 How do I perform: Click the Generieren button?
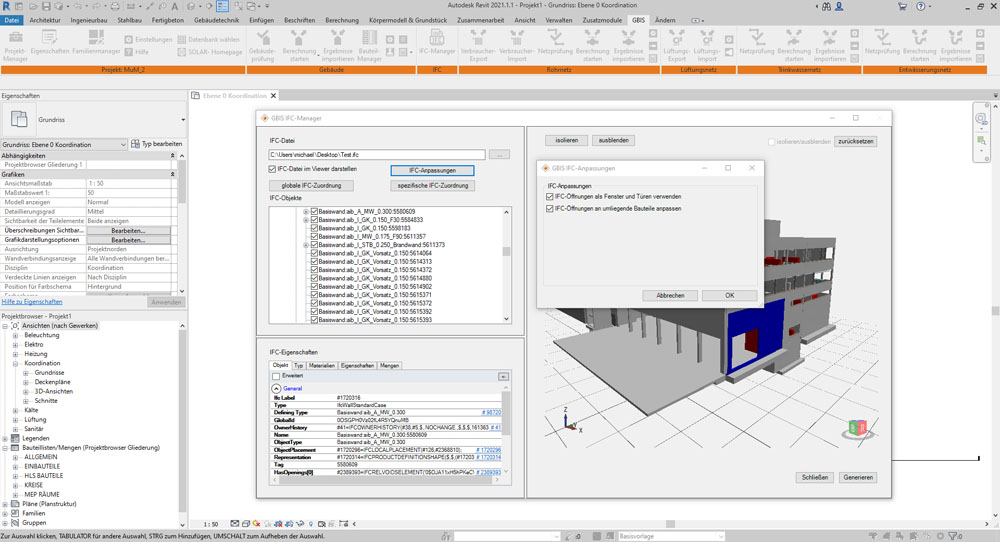858,477
